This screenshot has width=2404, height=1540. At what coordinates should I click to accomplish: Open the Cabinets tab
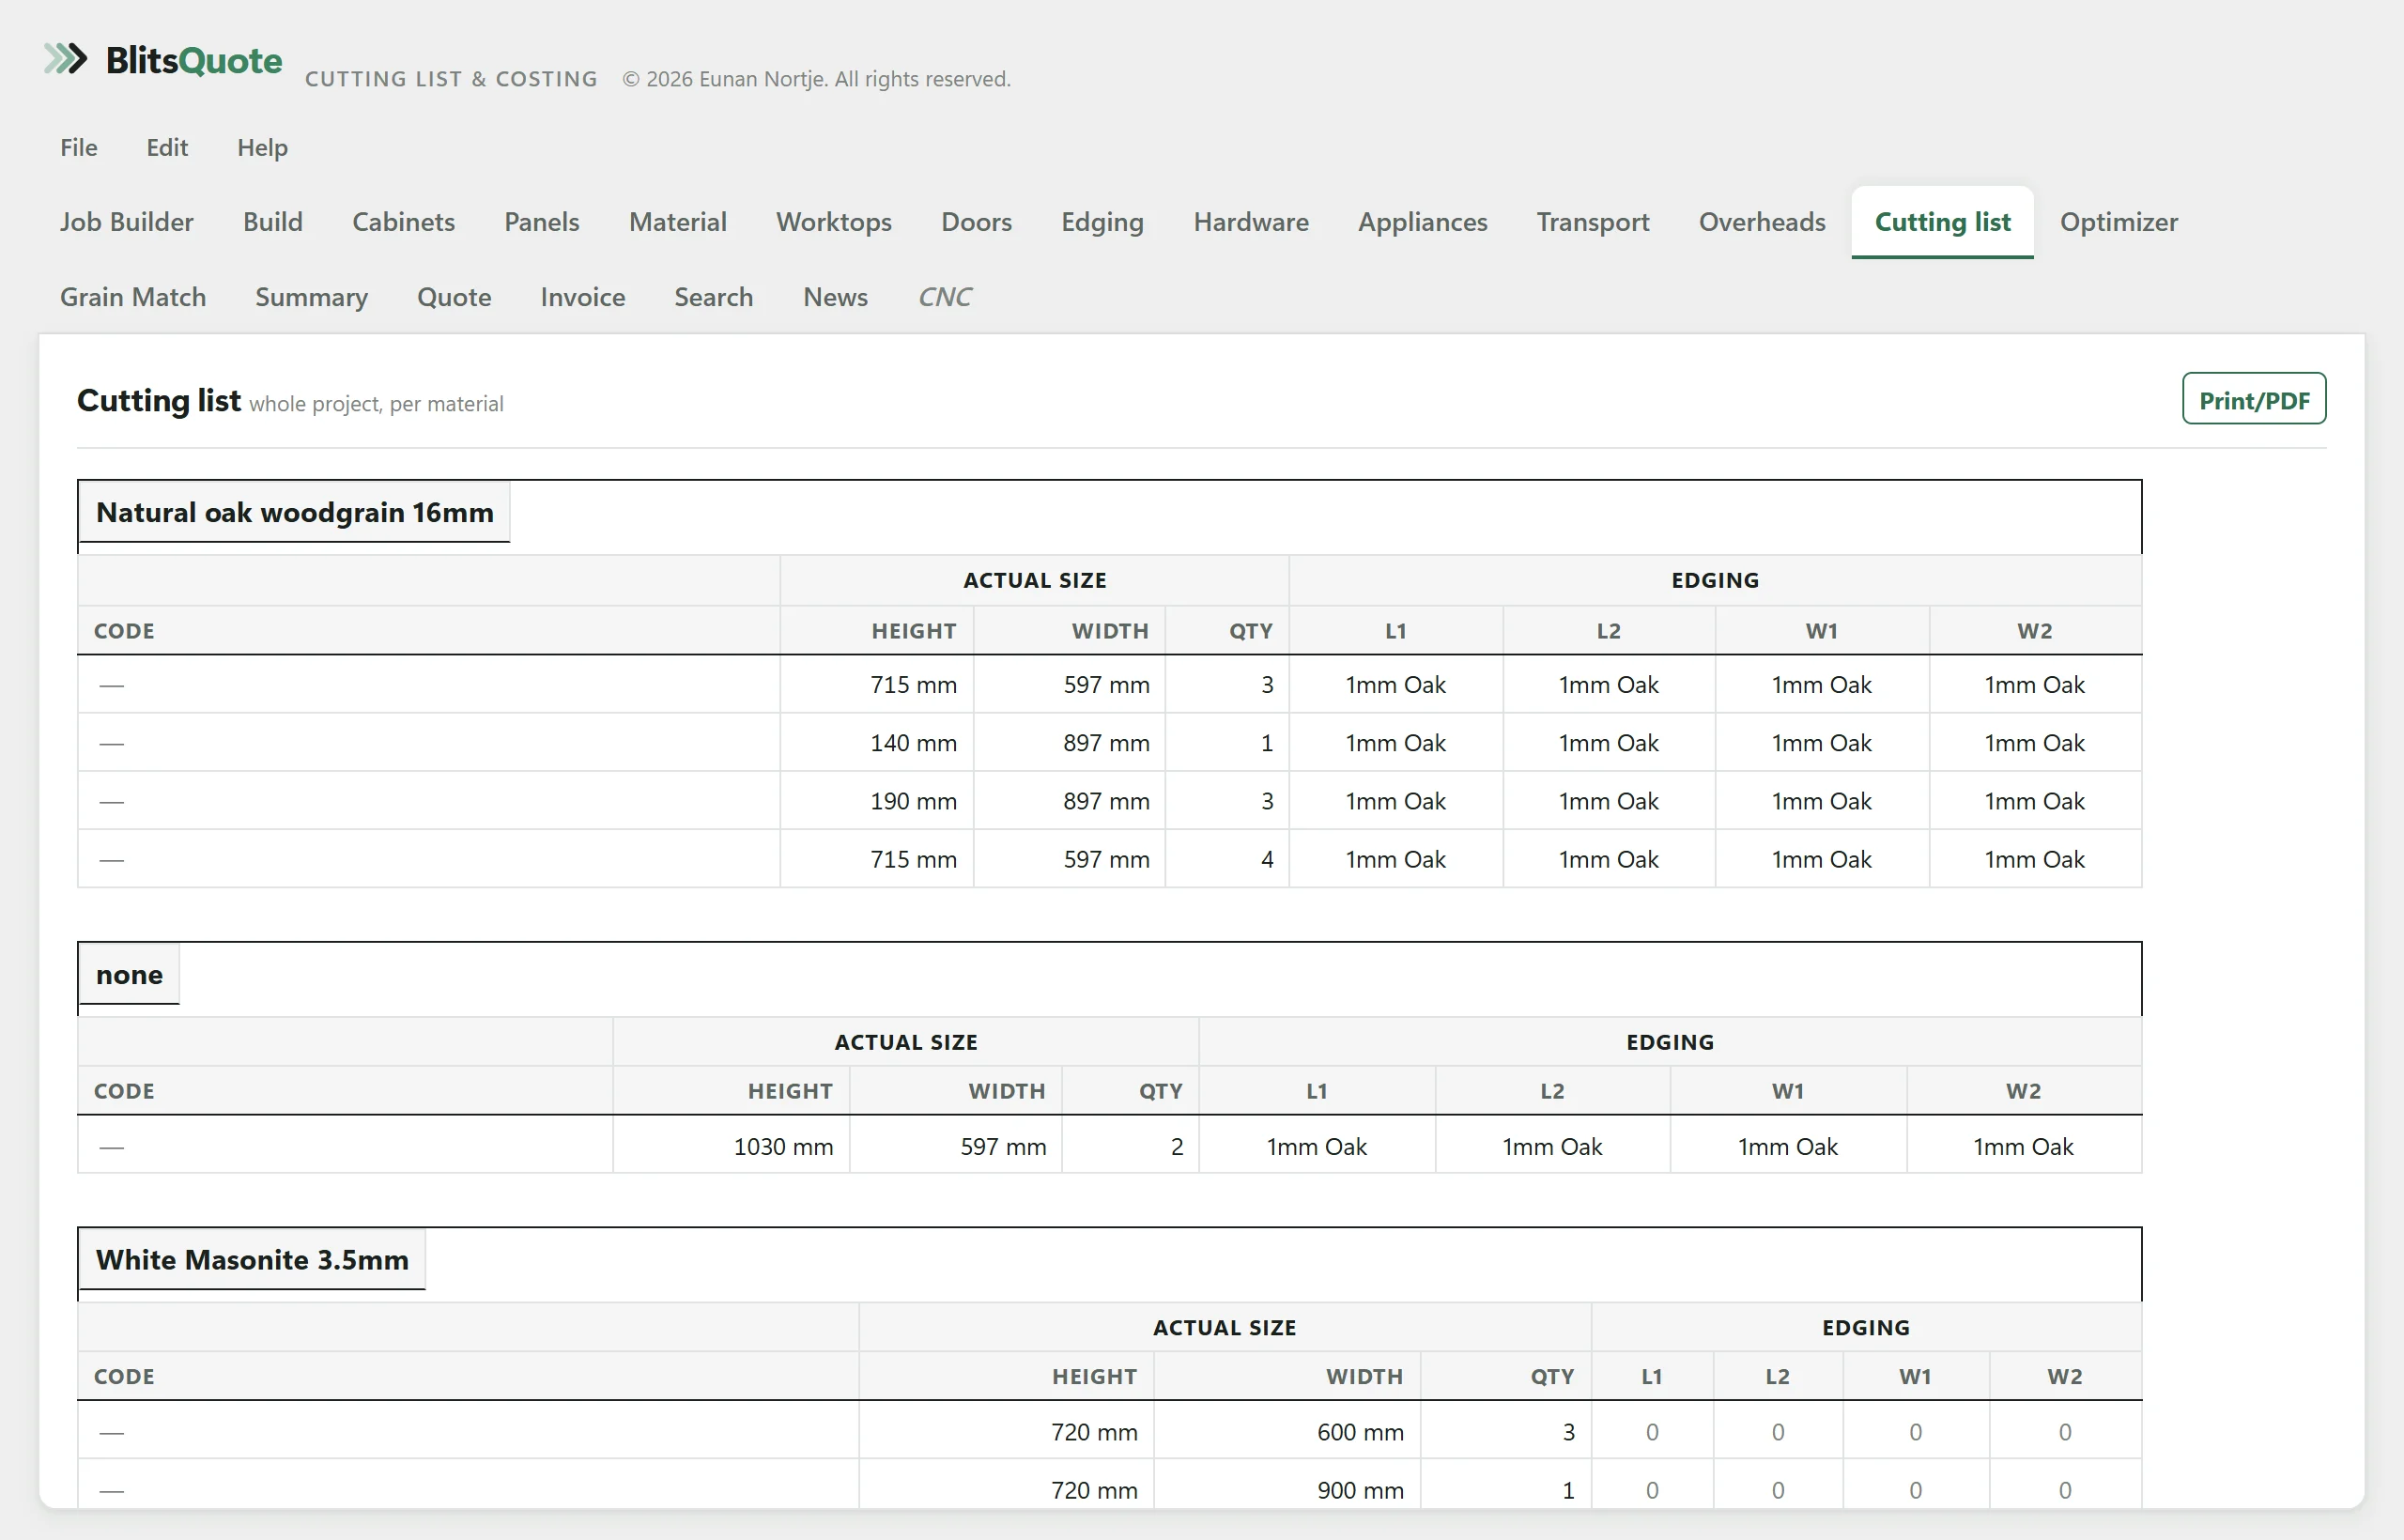403,222
